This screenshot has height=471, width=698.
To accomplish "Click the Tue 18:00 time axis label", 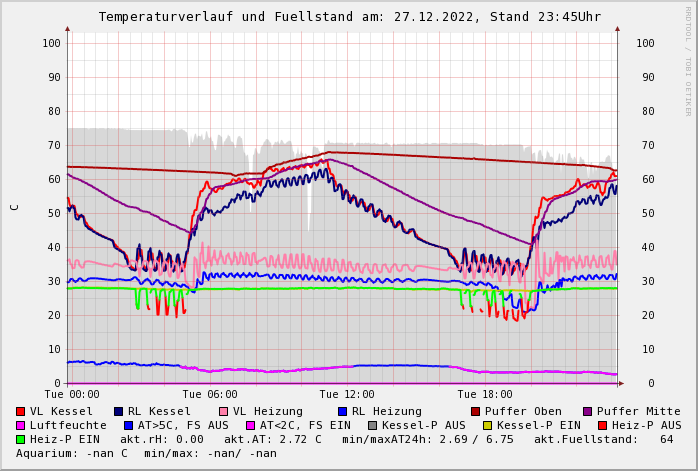I will (485, 395).
